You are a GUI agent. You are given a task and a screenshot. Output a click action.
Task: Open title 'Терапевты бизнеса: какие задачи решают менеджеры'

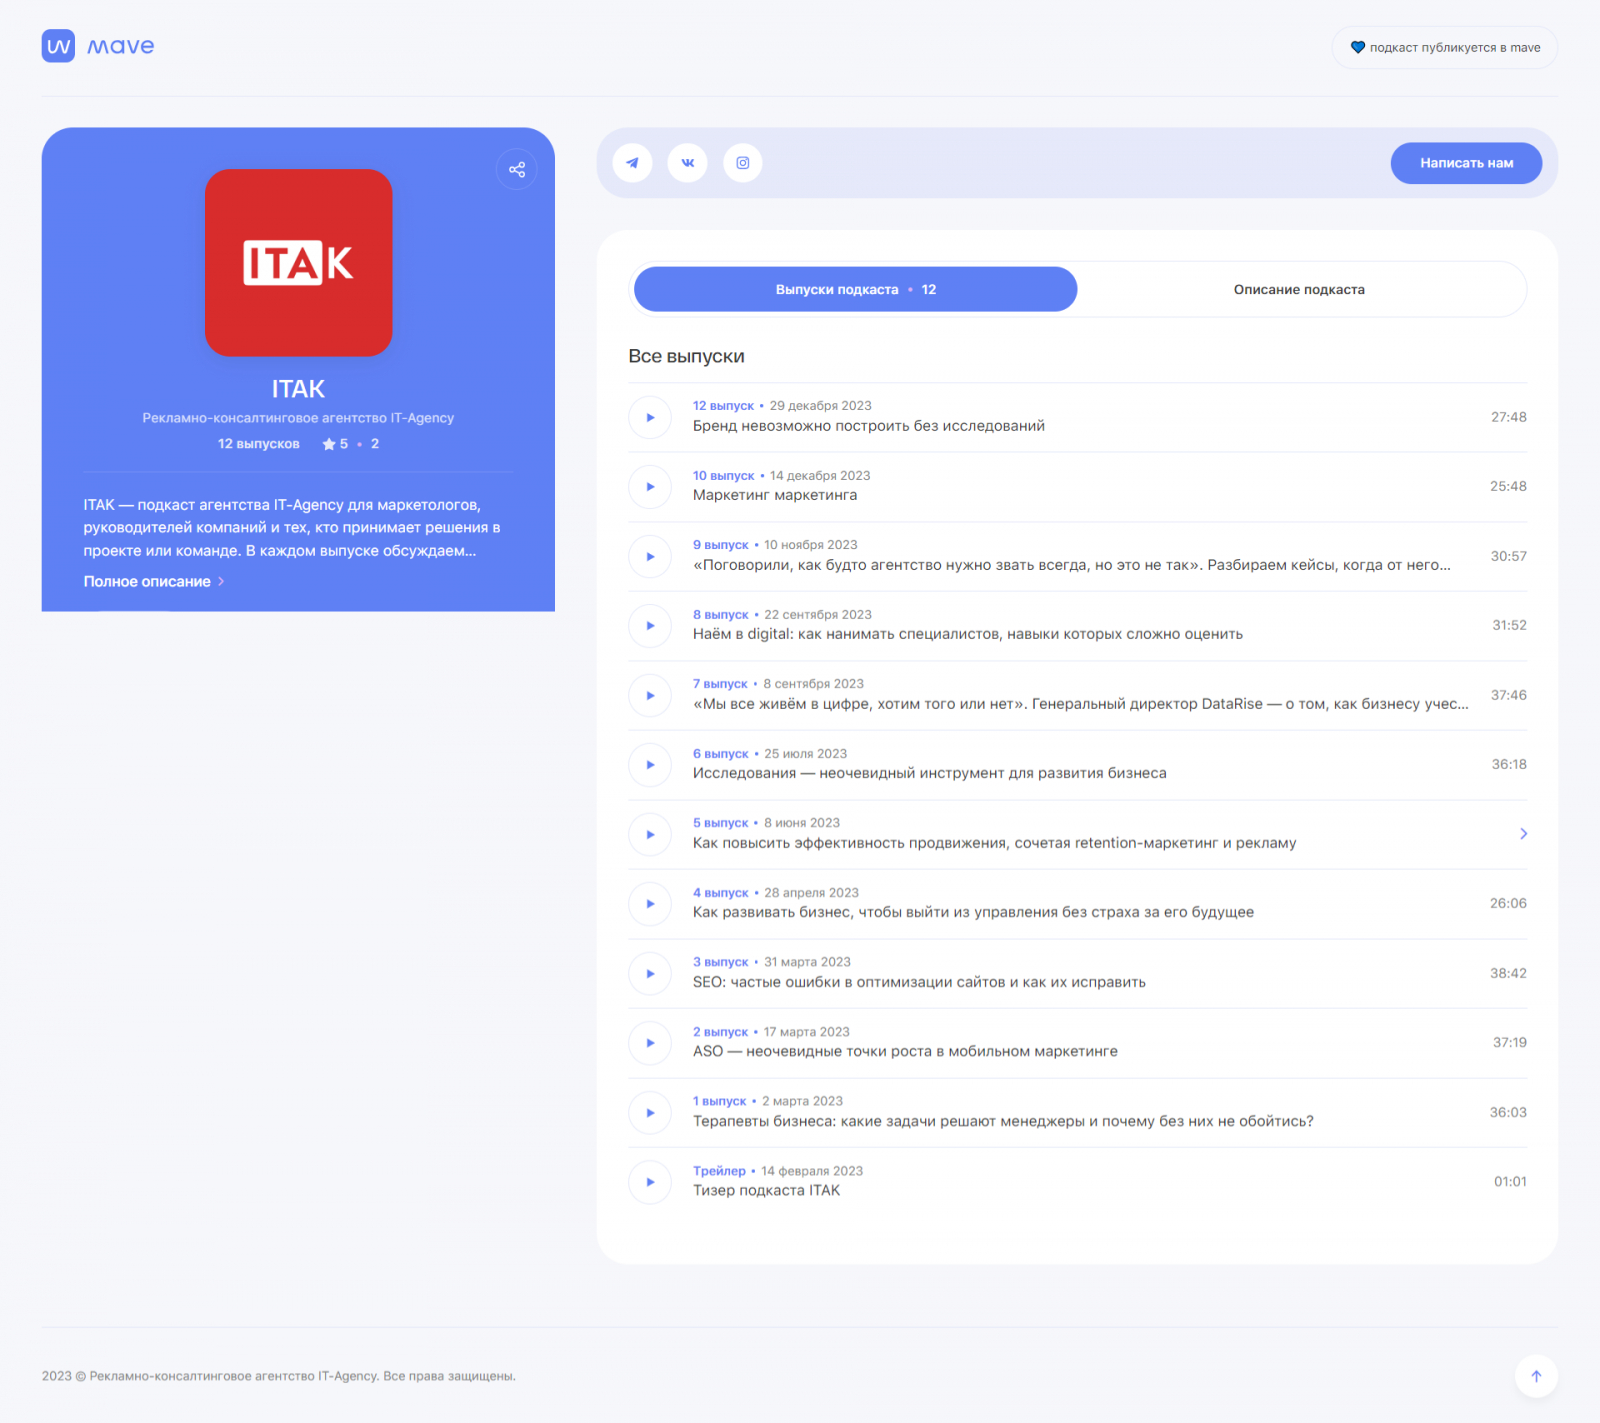[1003, 1121]
